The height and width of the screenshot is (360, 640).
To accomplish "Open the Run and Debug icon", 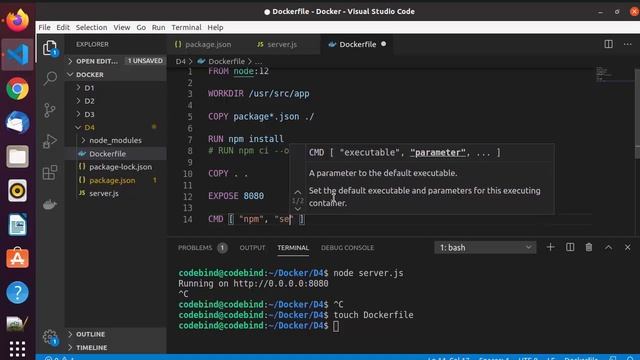I will tap(50, 141).
